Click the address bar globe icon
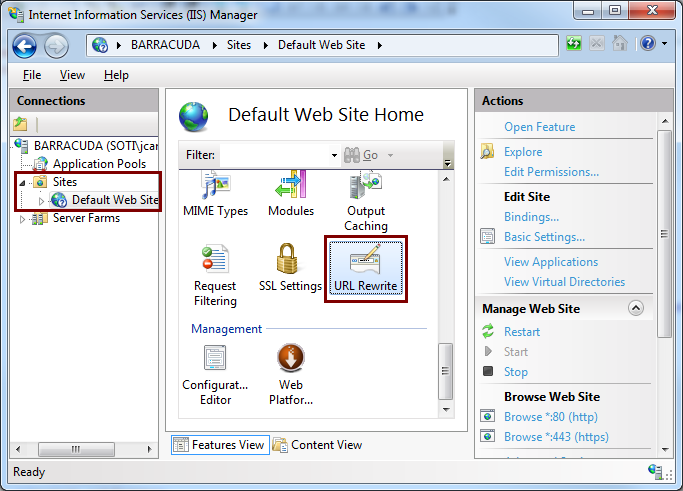Image resolution: width=683 pixels, height=491 pixels. point(100,45)
